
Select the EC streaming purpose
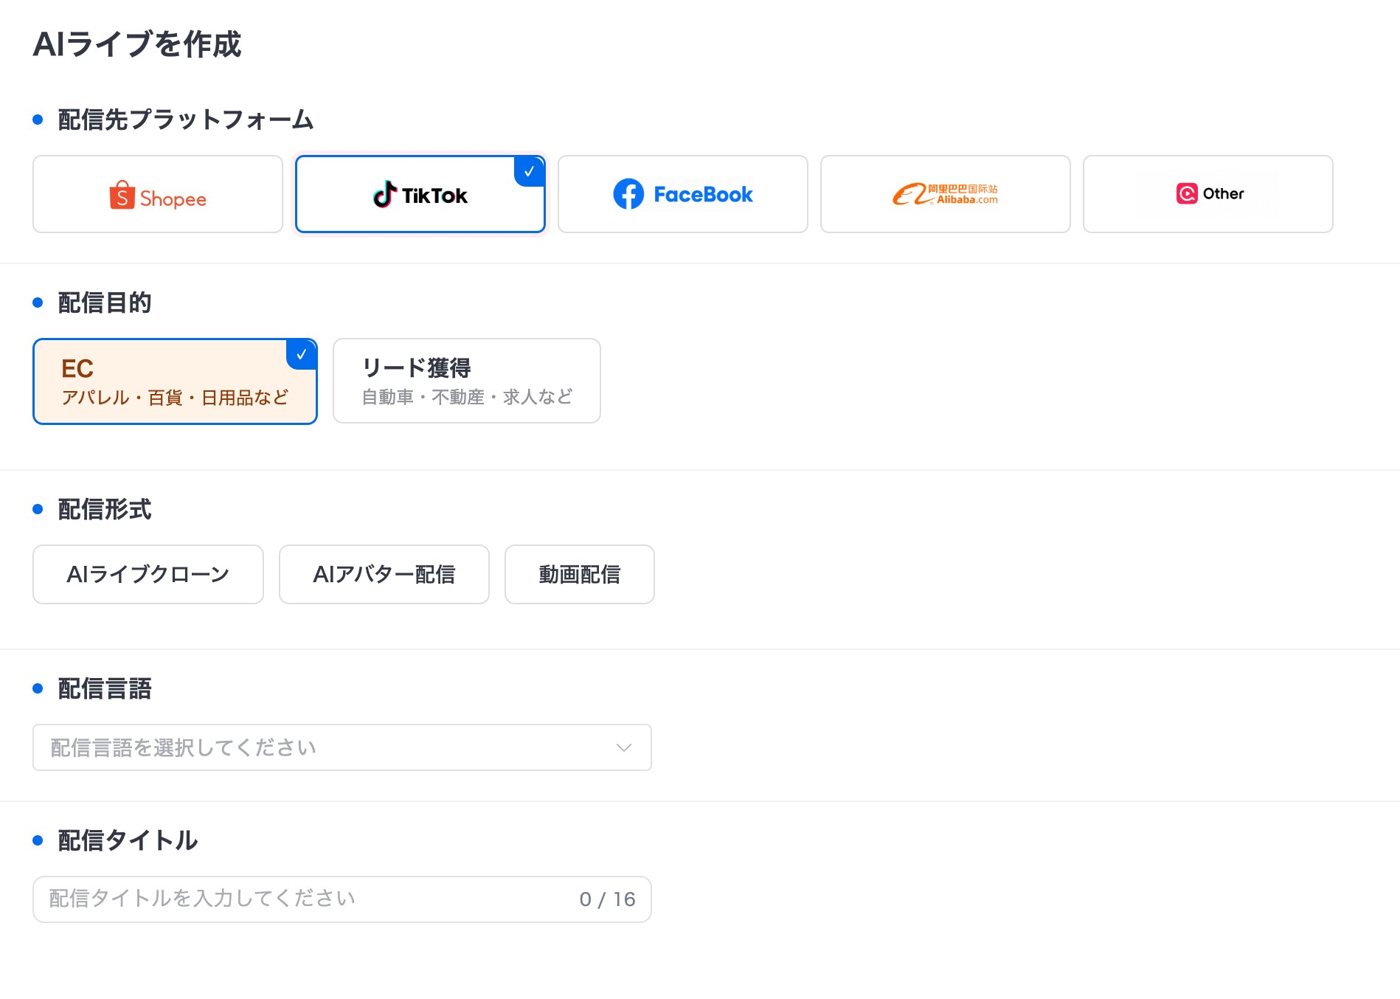[175, 381]
